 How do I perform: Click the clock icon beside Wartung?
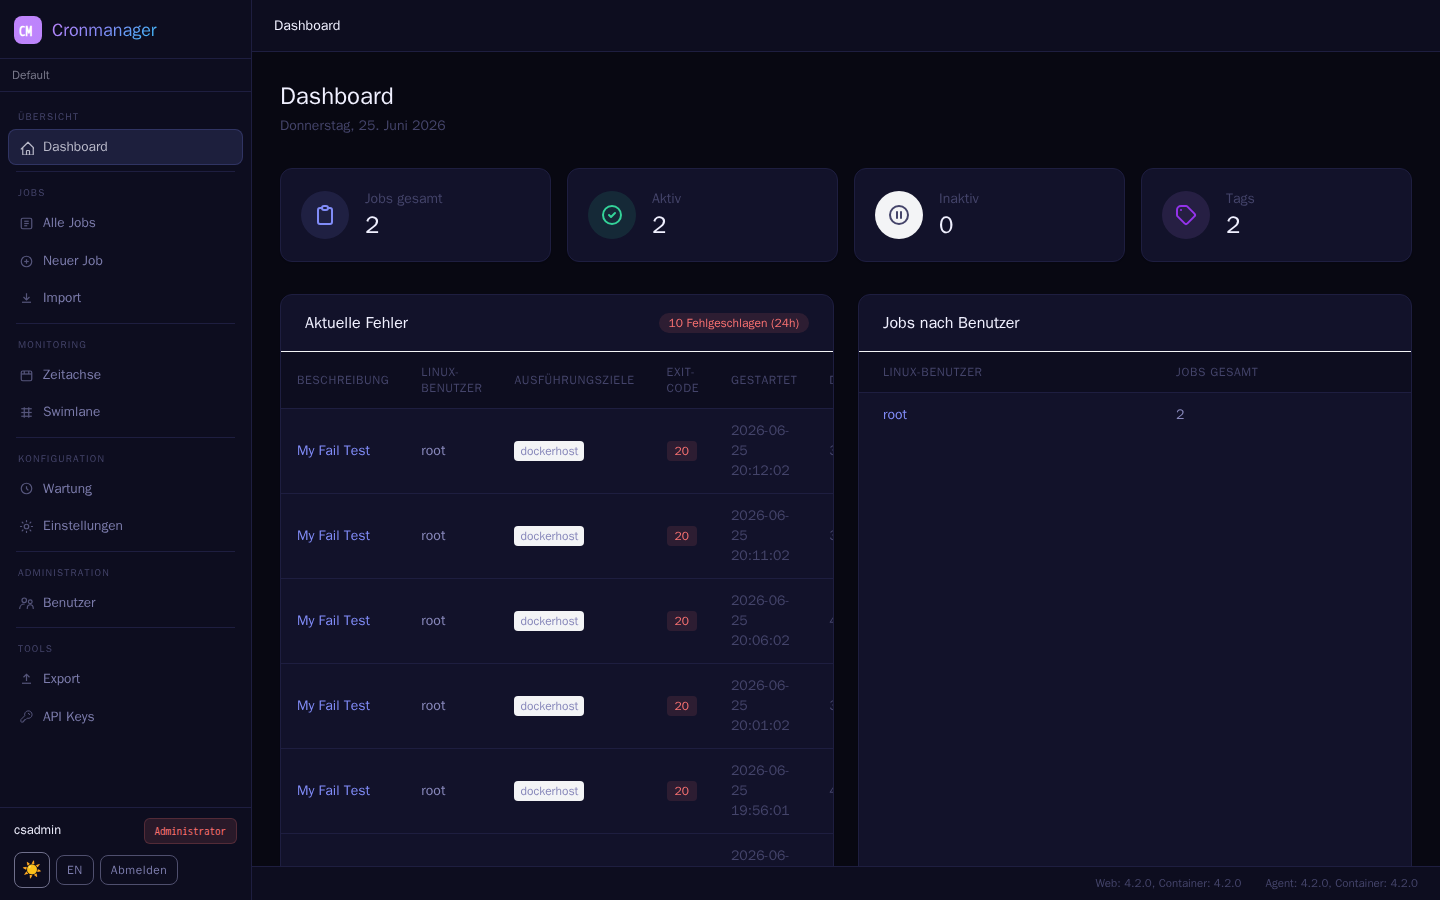pos(27,489)
